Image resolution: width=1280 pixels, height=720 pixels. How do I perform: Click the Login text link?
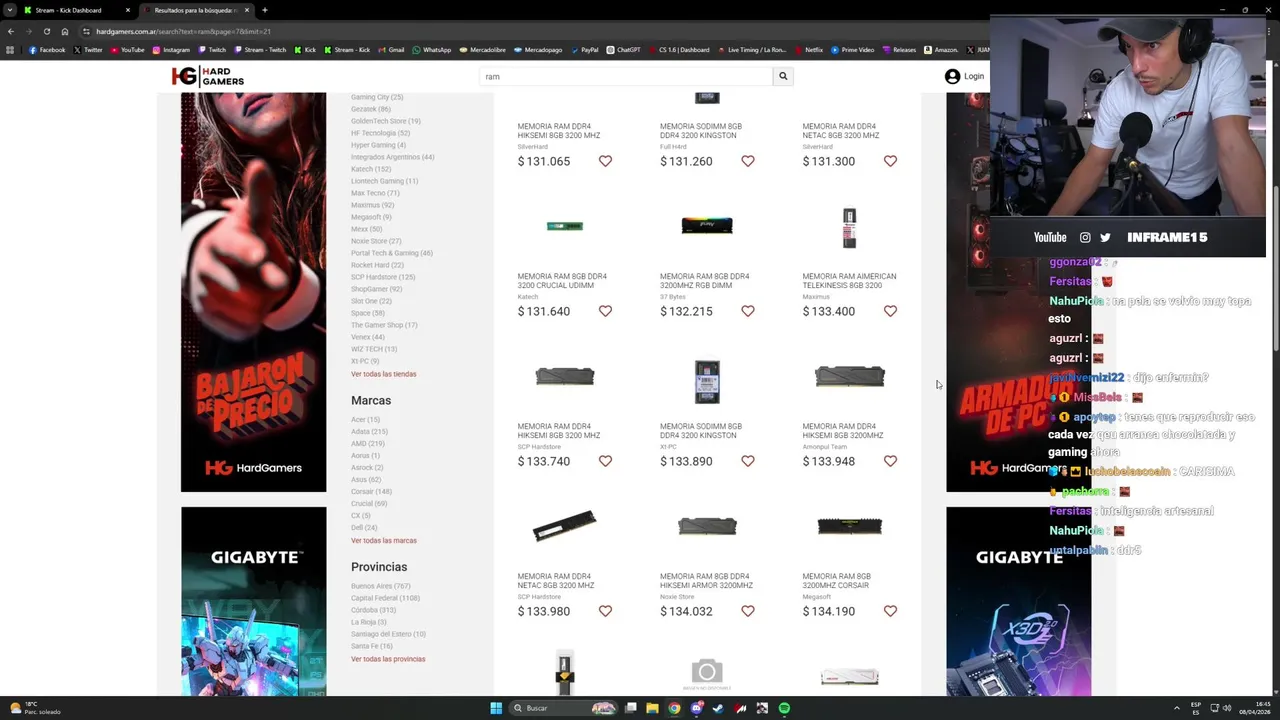coord(974,76)
